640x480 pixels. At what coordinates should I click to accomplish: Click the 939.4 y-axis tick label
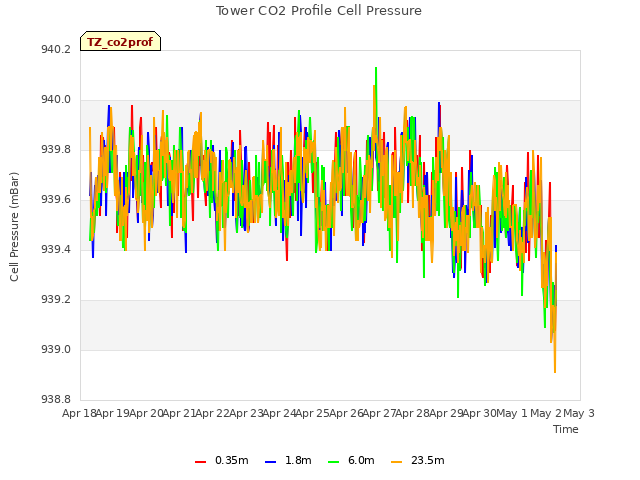(56, 250)
